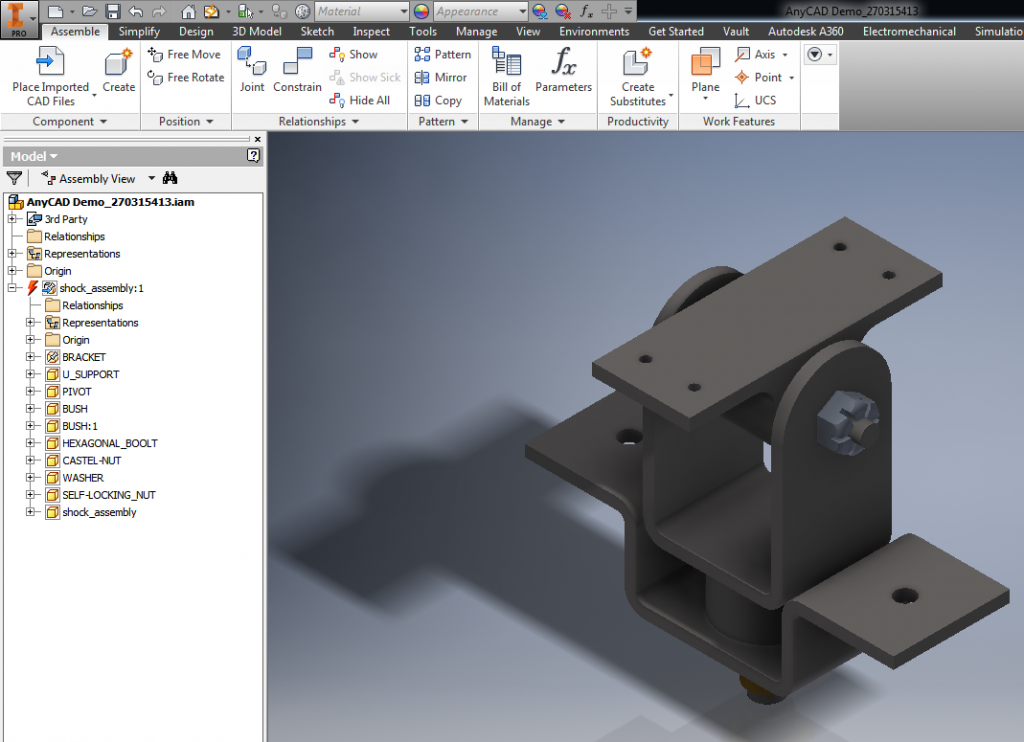Open the Electromechanical ribbon tab
This screenshot has height=742, width=1024.
pos(908,31)
